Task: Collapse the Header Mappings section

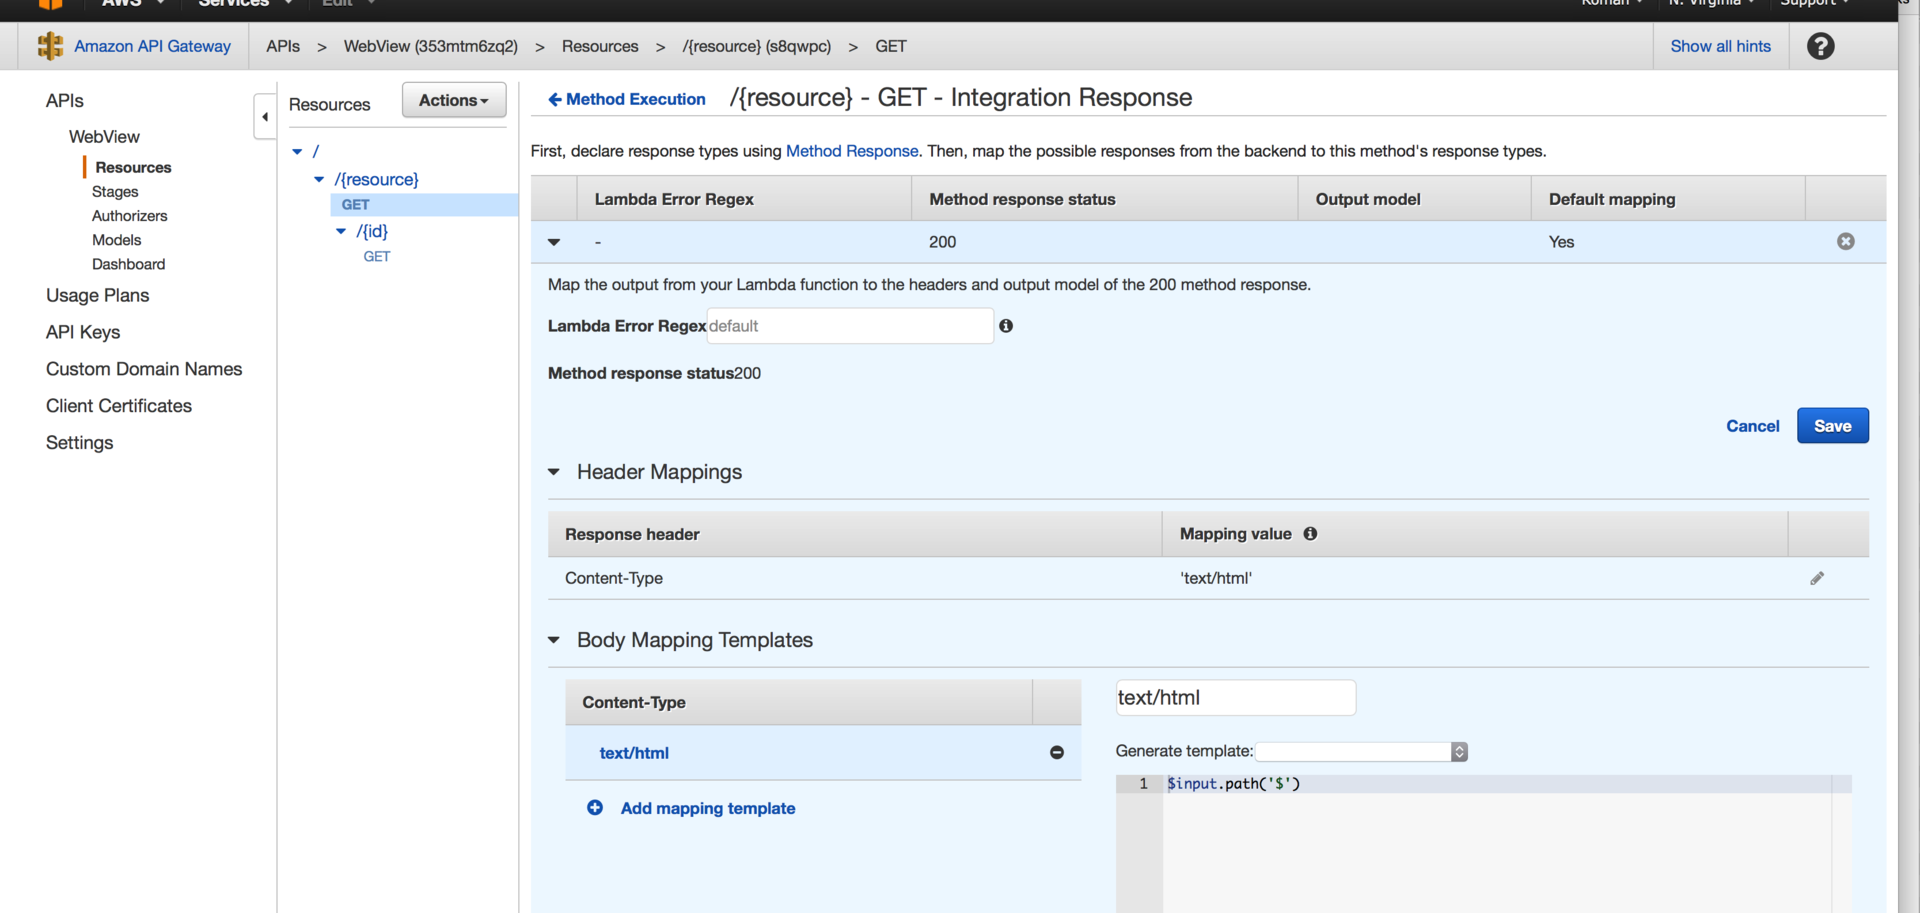Action: [555, 472]
